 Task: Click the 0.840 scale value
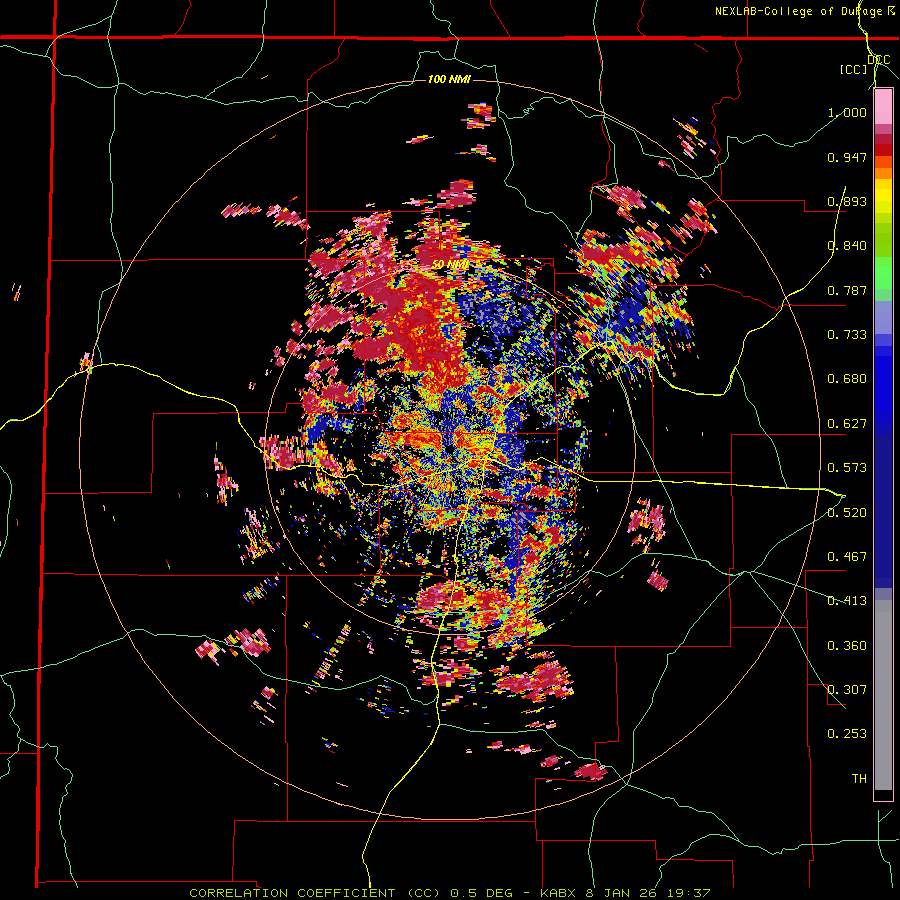point(847,246)
